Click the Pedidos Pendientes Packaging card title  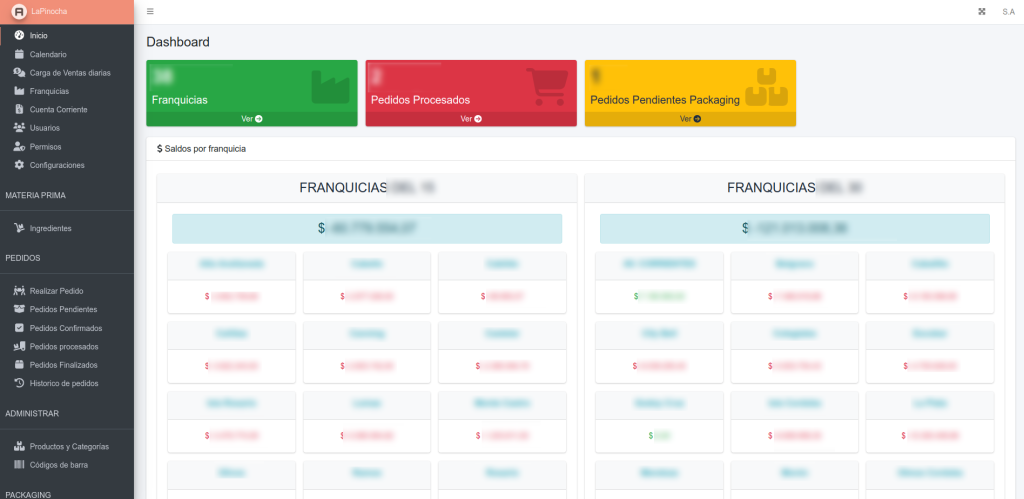[665, 100]
